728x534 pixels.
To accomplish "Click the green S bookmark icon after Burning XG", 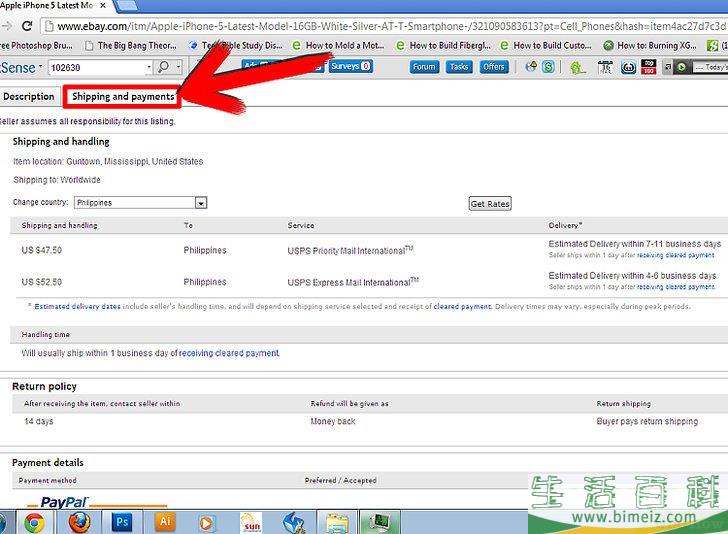I will point(712,46).
